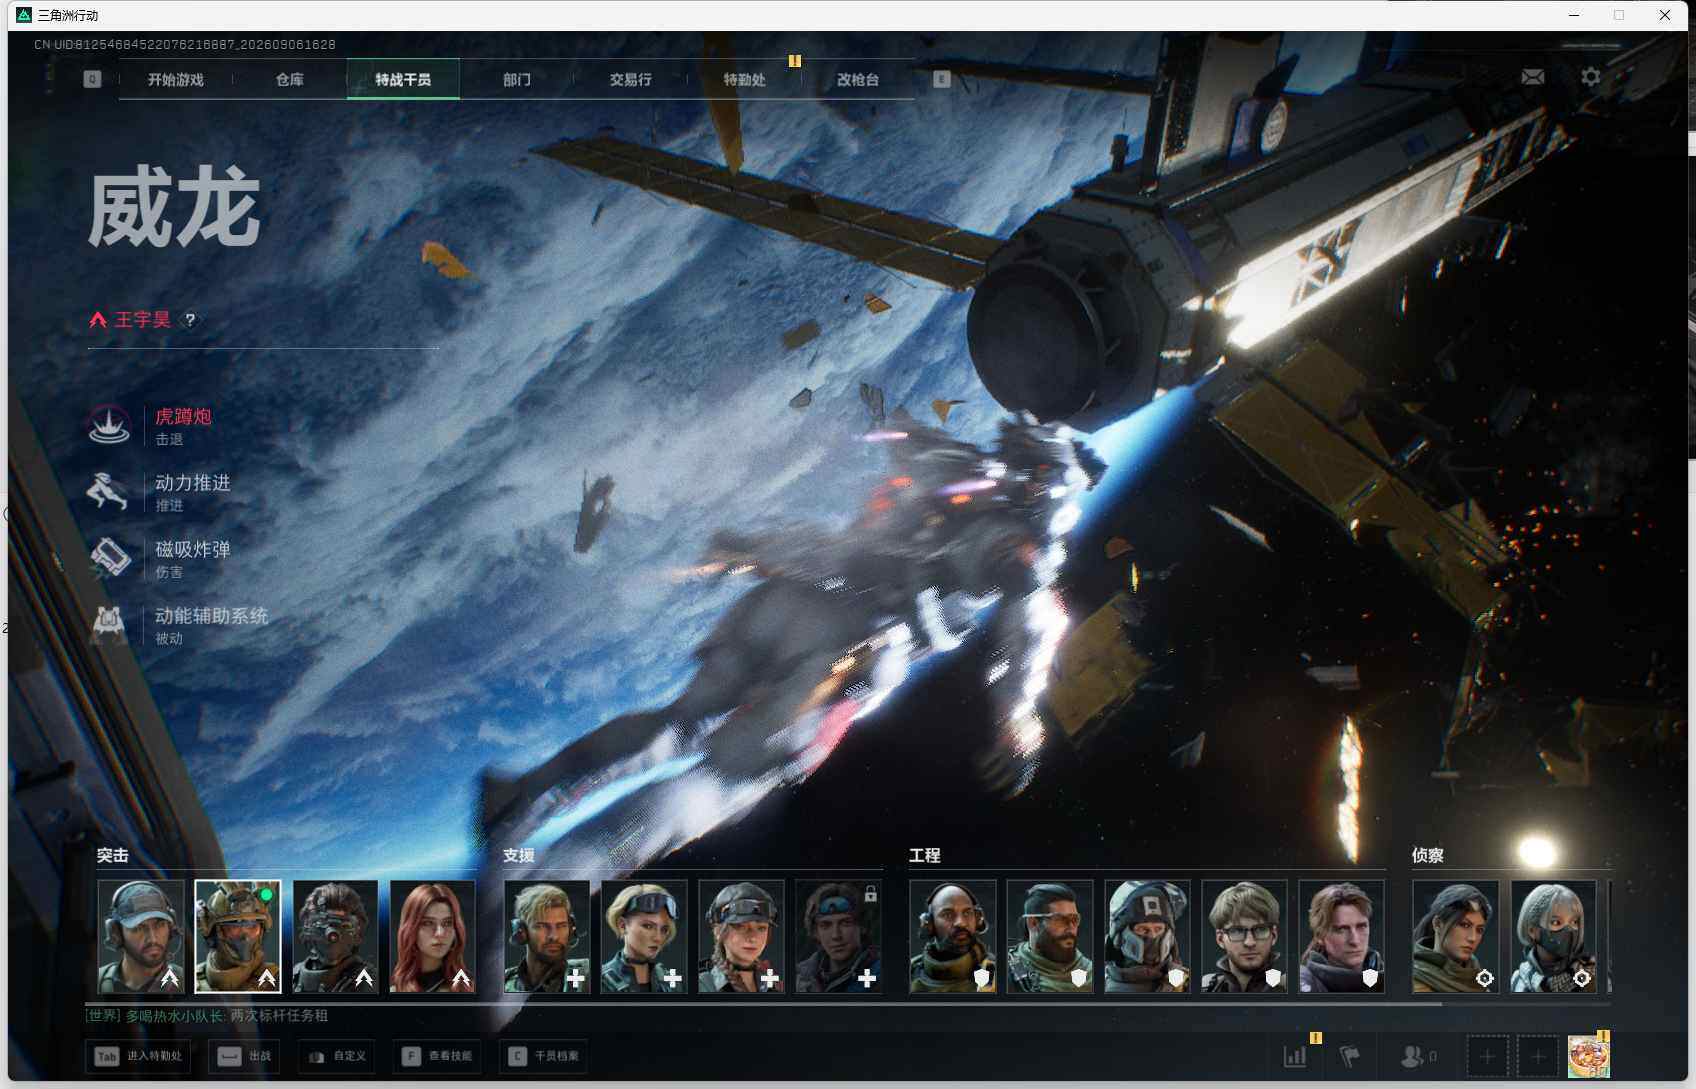Select the long-haired male engineer portrait
The width and height of the screenshot is (1696, 1089).
[1341, 936]
